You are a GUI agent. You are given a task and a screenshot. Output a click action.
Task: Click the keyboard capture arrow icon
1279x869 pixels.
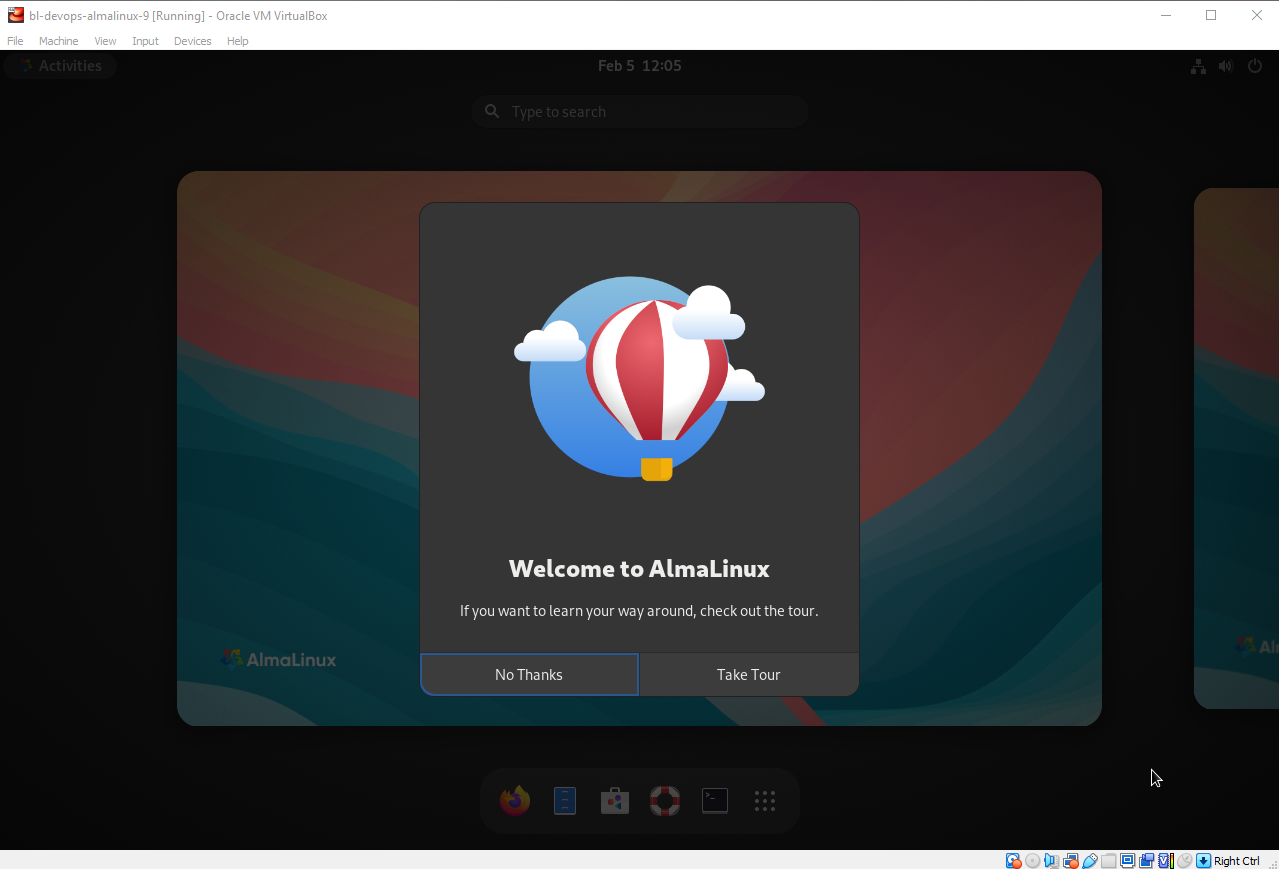[1203, 860]
